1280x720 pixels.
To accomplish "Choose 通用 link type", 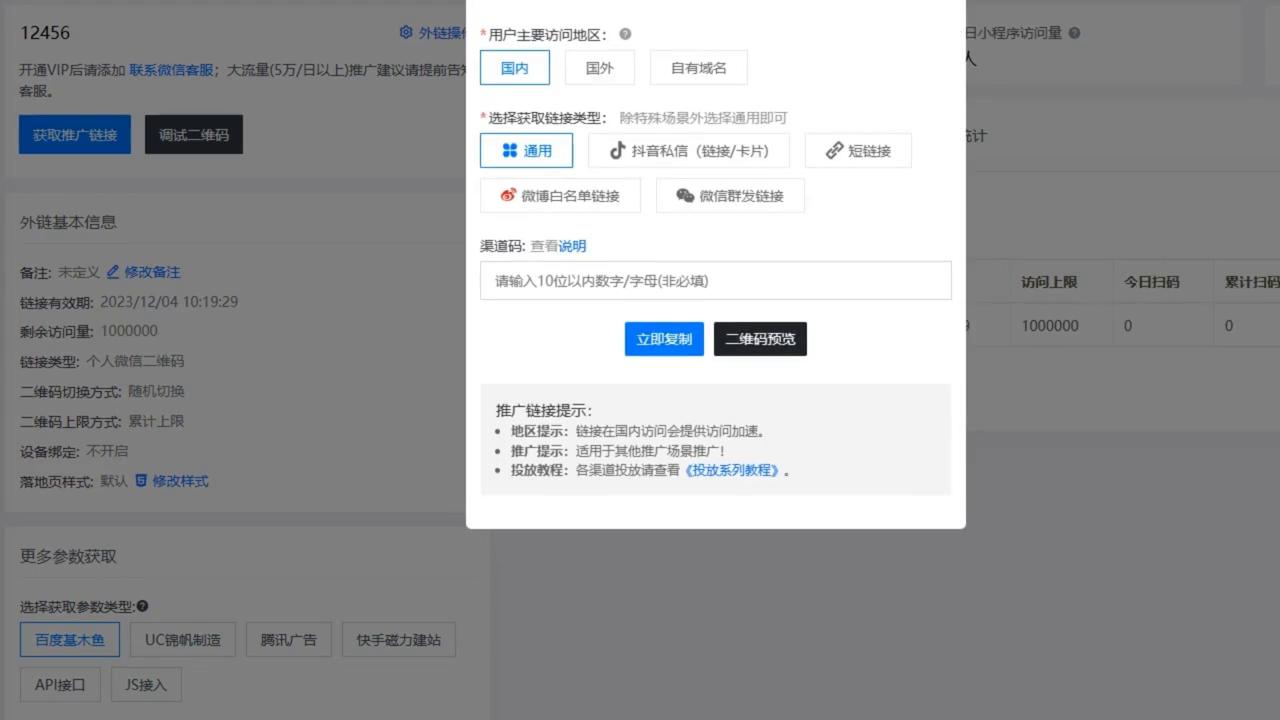I will pos(526,151).
